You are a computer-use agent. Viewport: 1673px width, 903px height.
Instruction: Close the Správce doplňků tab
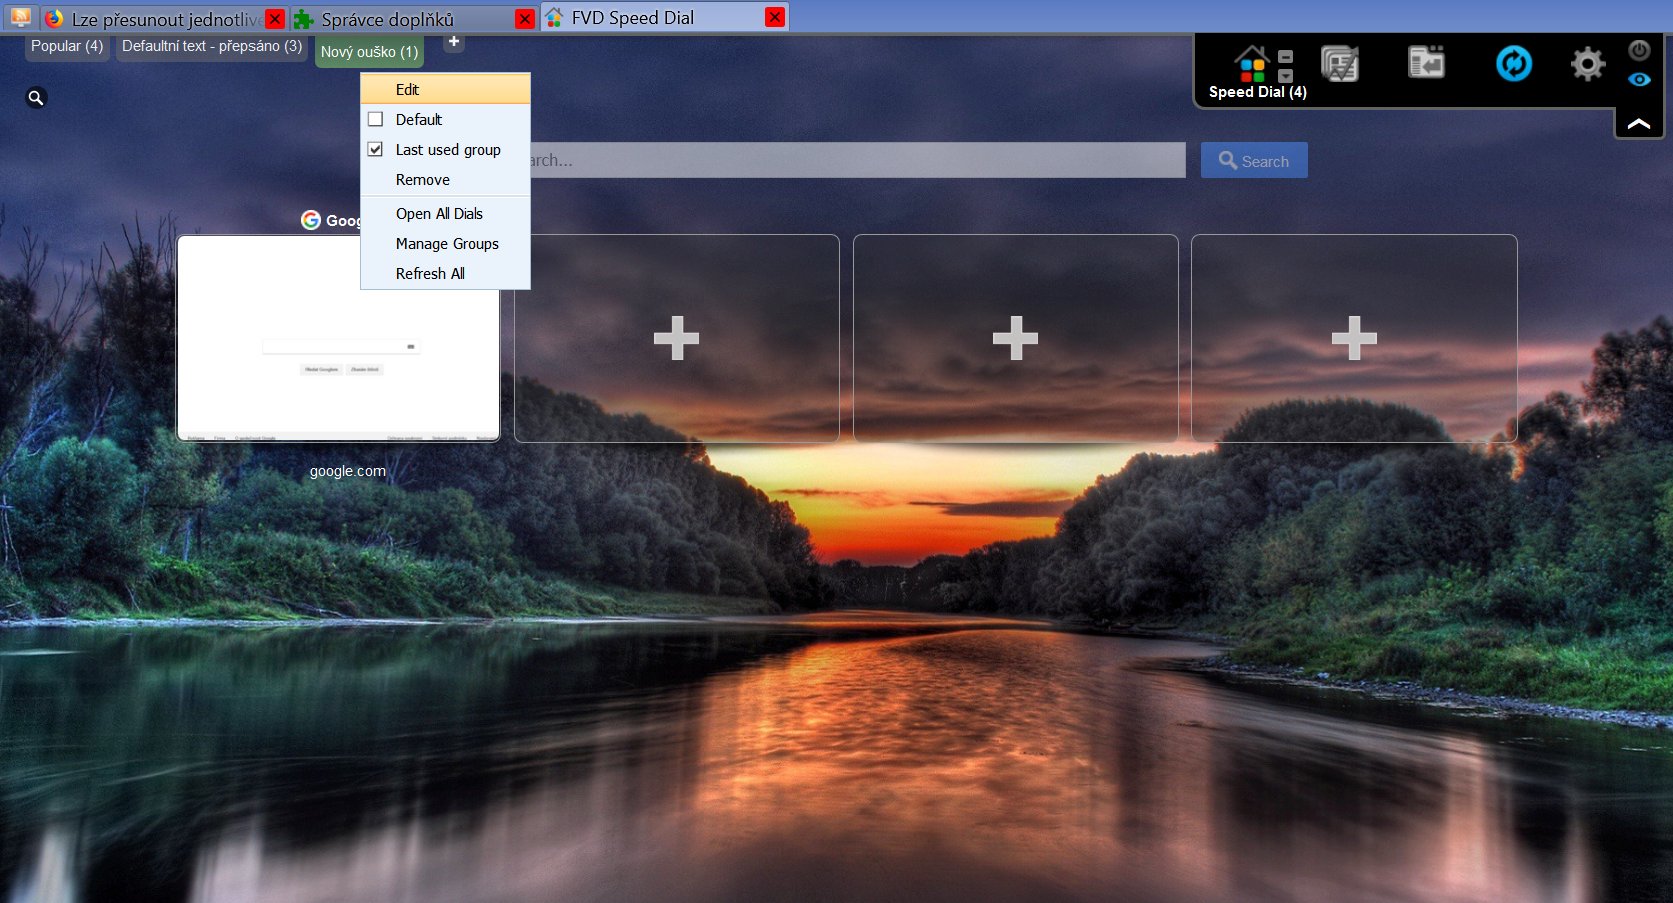(x=525, y=19)
